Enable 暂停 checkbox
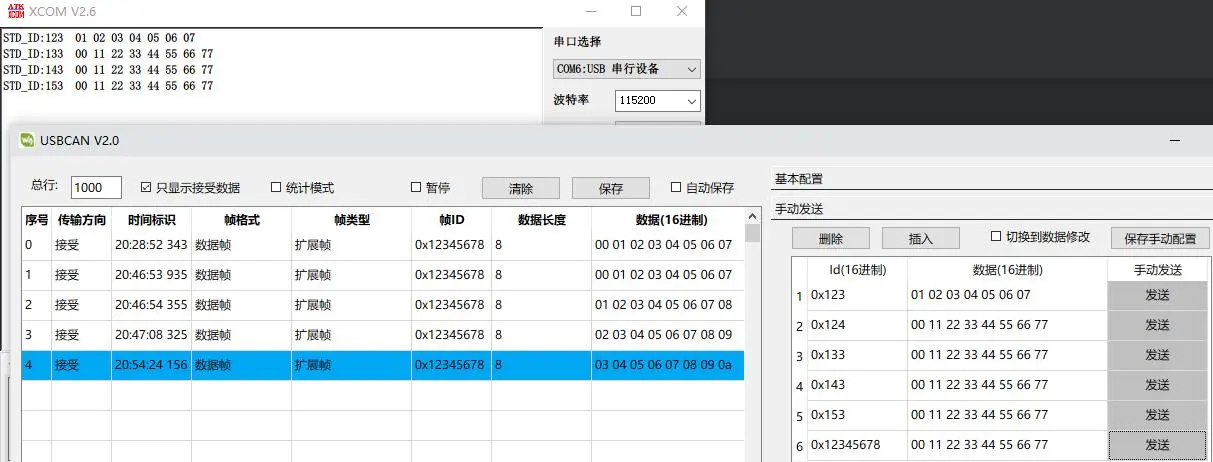This screenshot has width=1213, height=462. click(x=416, y=187)
